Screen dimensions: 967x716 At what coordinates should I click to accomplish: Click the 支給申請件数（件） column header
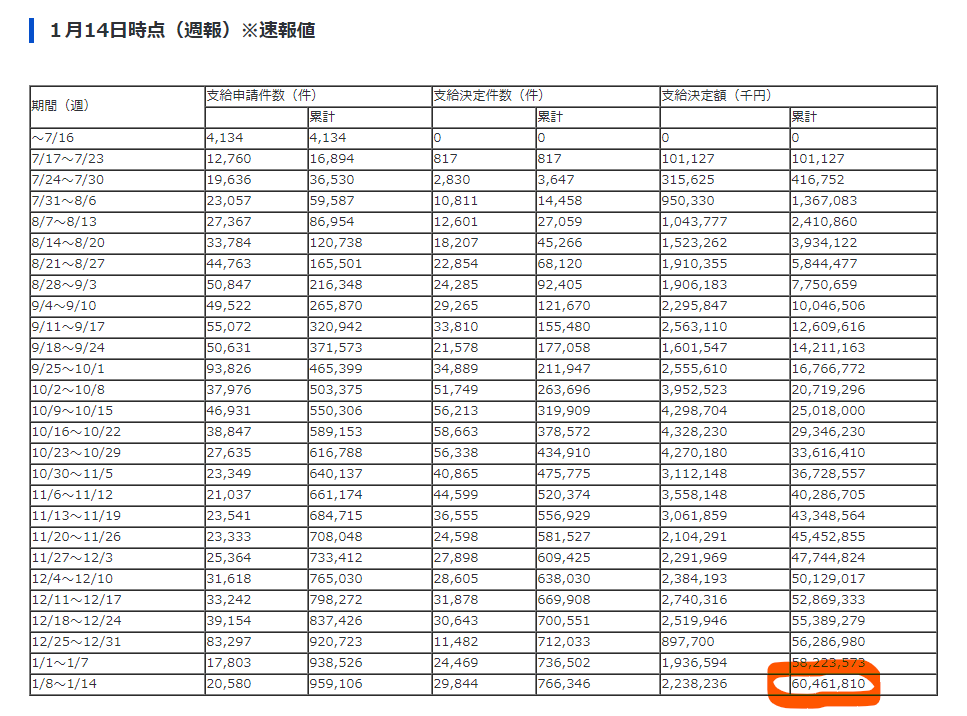click(261, 96)
